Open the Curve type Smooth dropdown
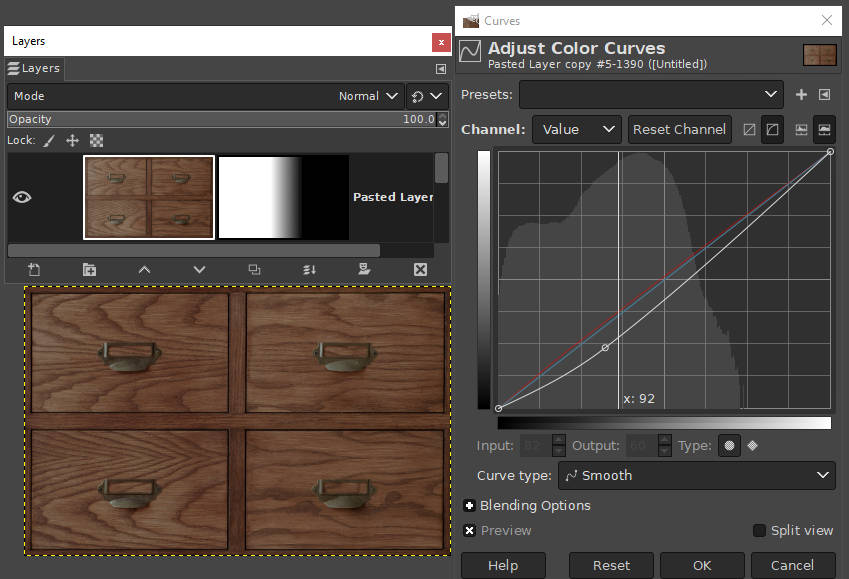 point(656,475)
